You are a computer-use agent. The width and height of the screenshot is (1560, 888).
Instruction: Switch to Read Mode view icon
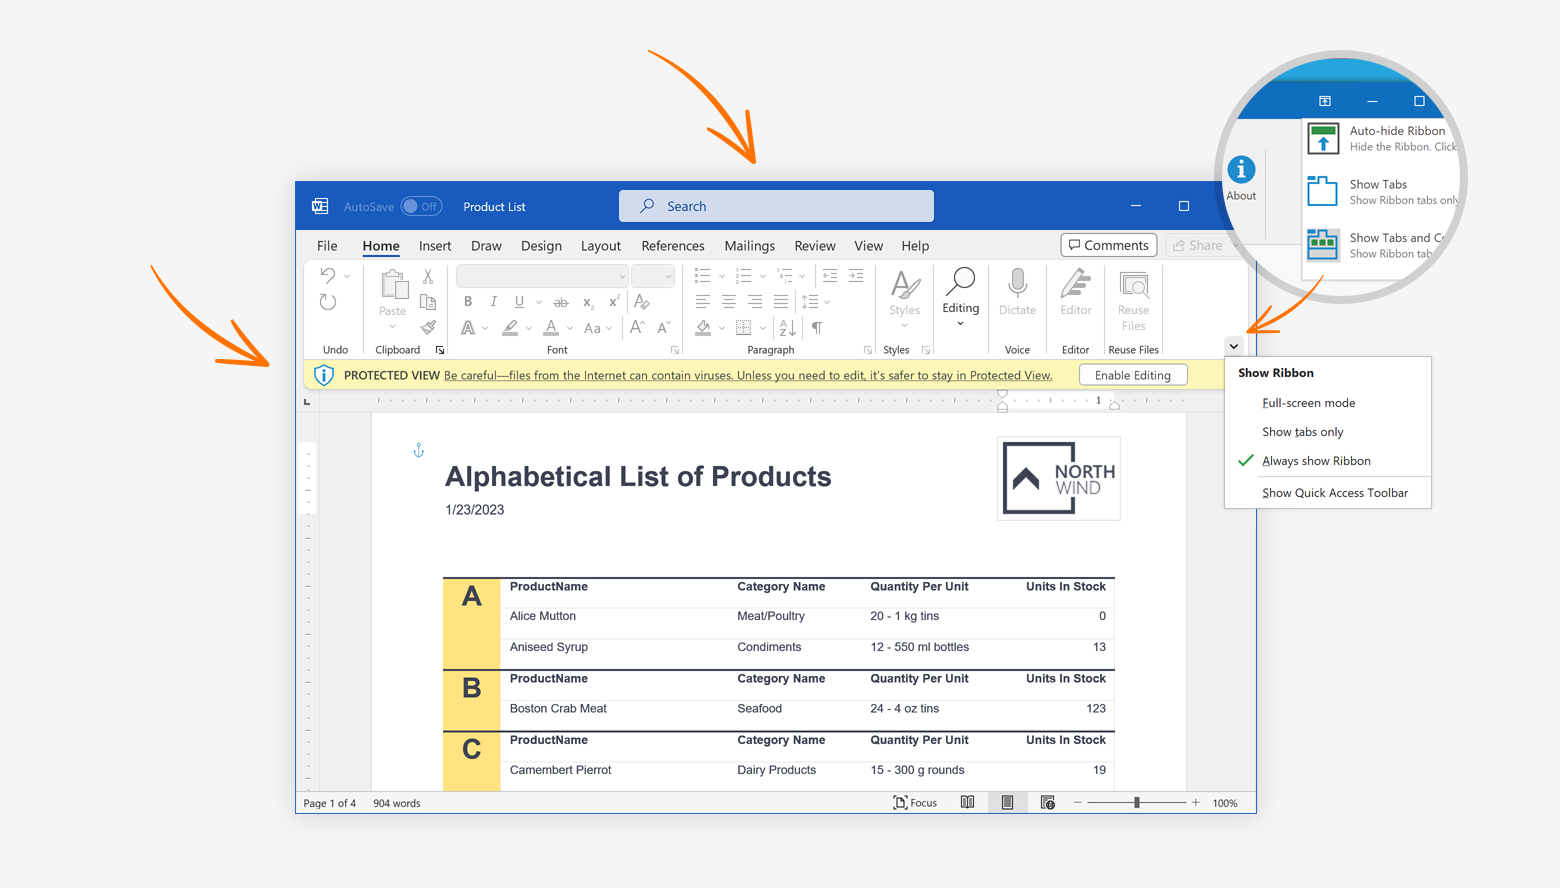point(967,803)
